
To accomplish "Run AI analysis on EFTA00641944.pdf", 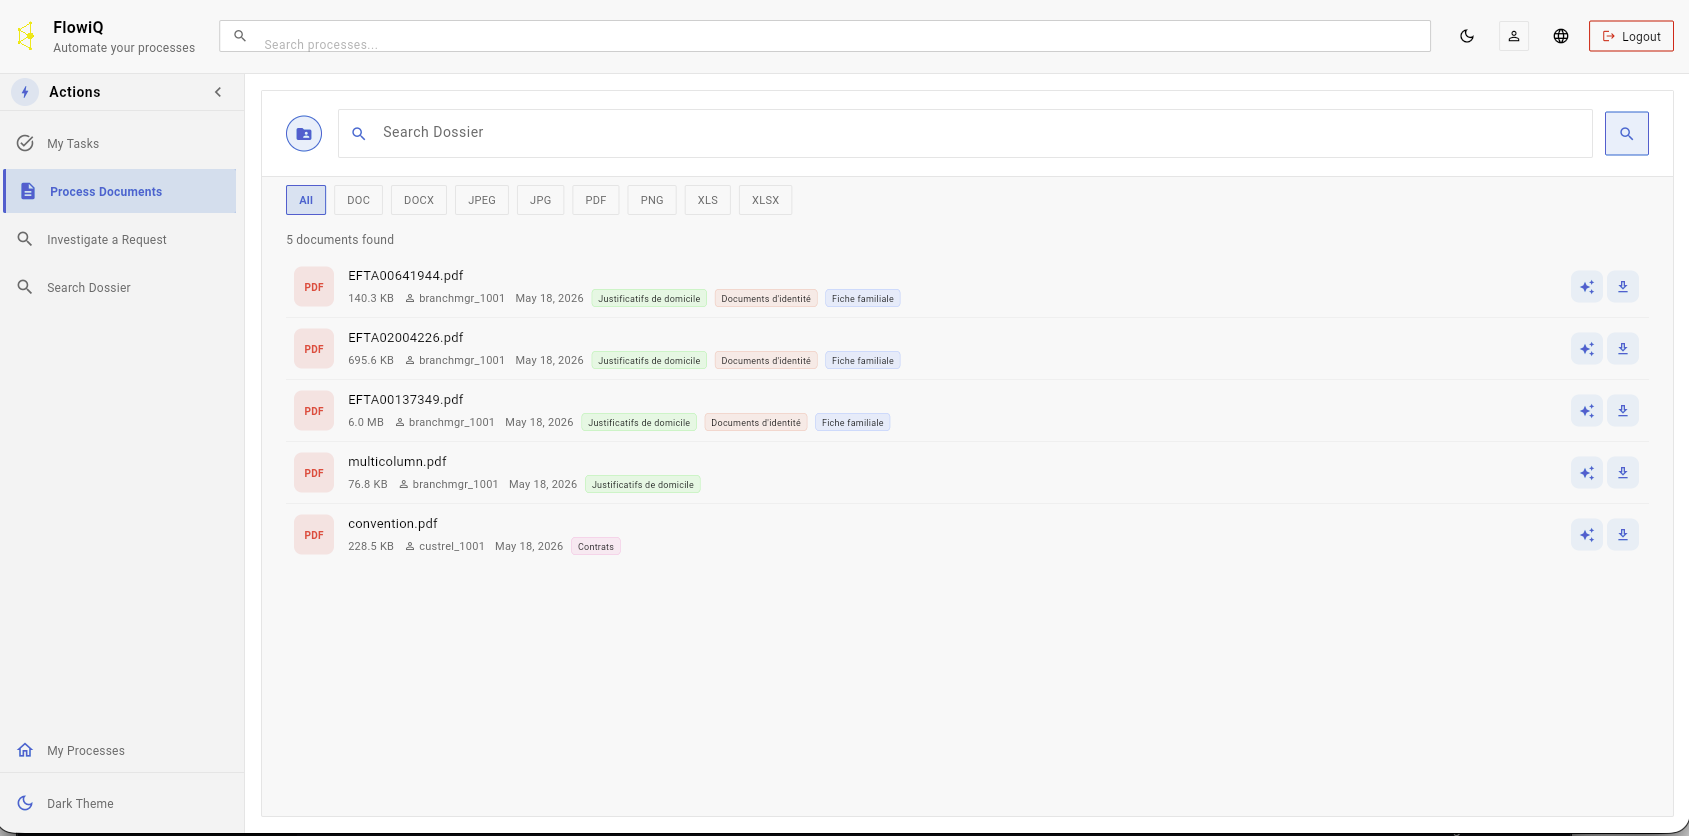I will [1587, 287].
